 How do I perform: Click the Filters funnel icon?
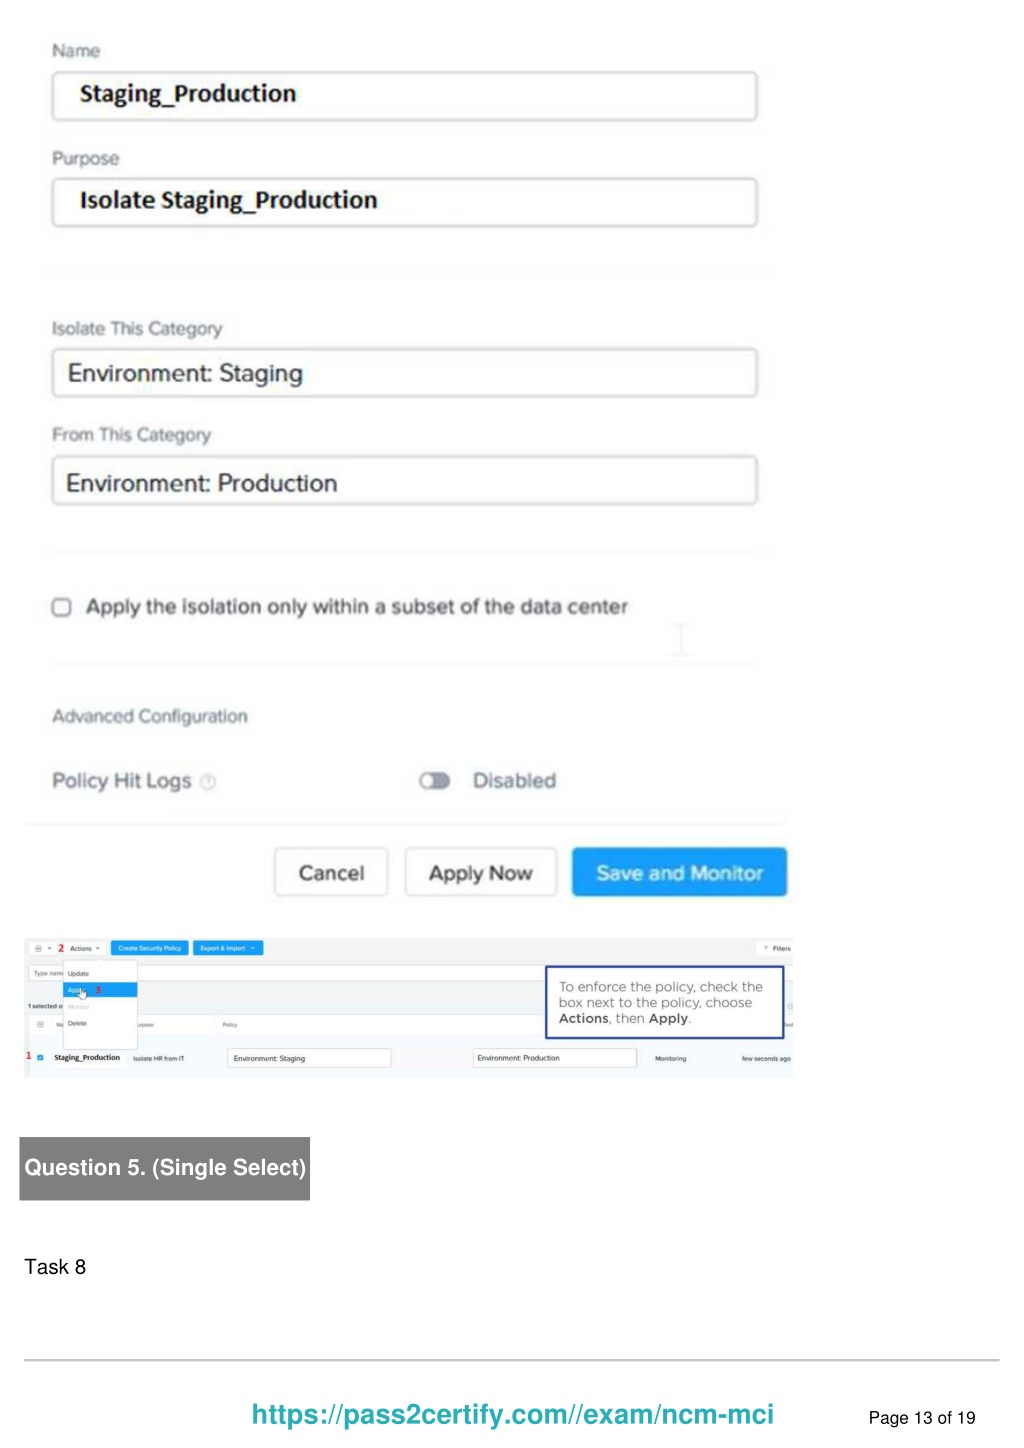pyautogui.click(x=766, y=948)
